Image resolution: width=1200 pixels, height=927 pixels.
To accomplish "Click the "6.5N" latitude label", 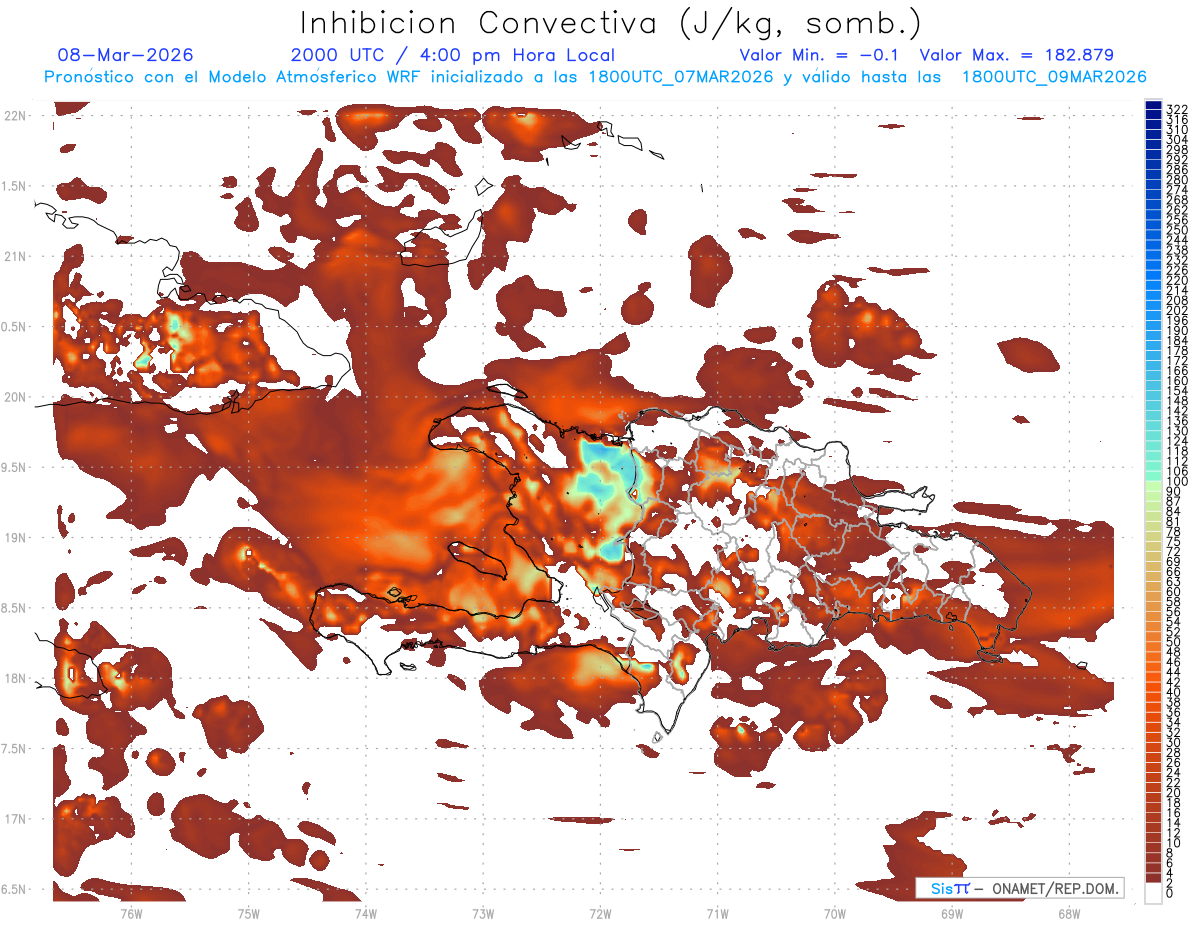I will point(15,889).
